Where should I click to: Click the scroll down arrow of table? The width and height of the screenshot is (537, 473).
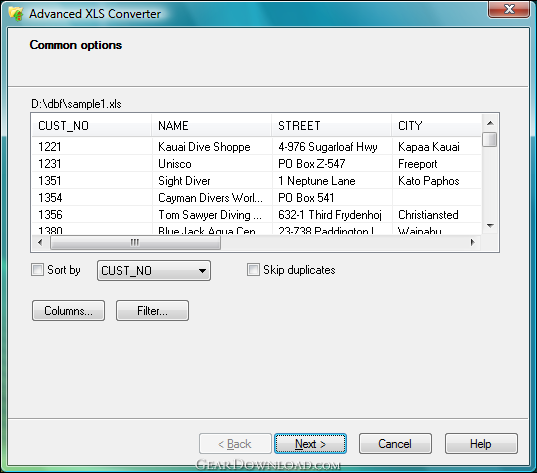(490, 226)
